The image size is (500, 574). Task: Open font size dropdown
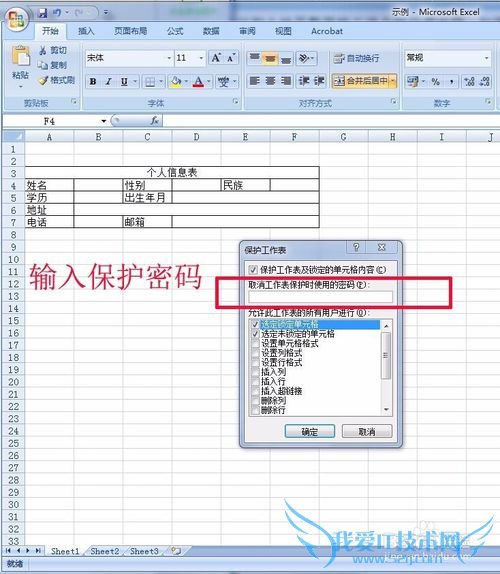click(201, 58)
